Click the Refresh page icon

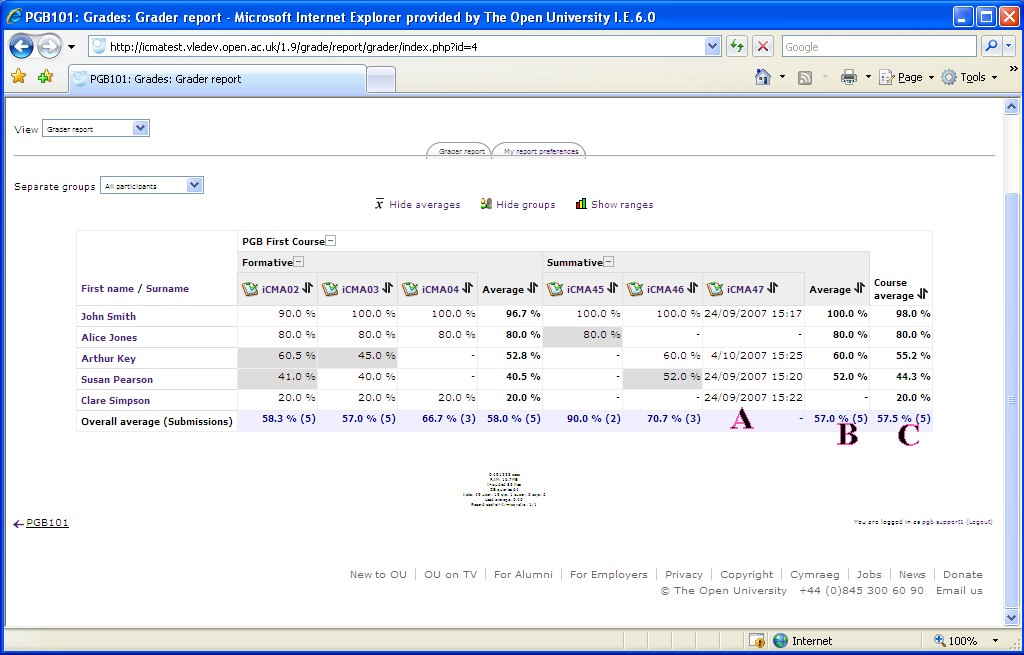pyautogui.click(x=737, y=46)
